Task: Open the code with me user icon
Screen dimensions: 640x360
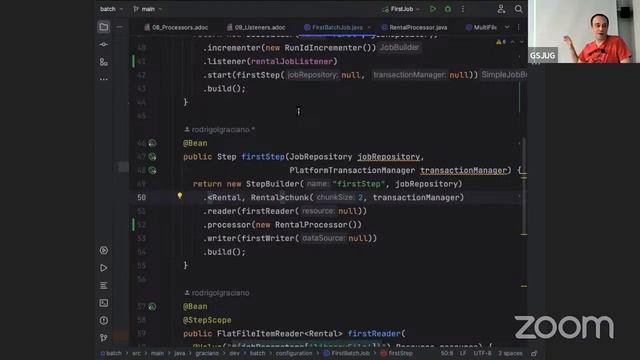Action: (501, 9)
